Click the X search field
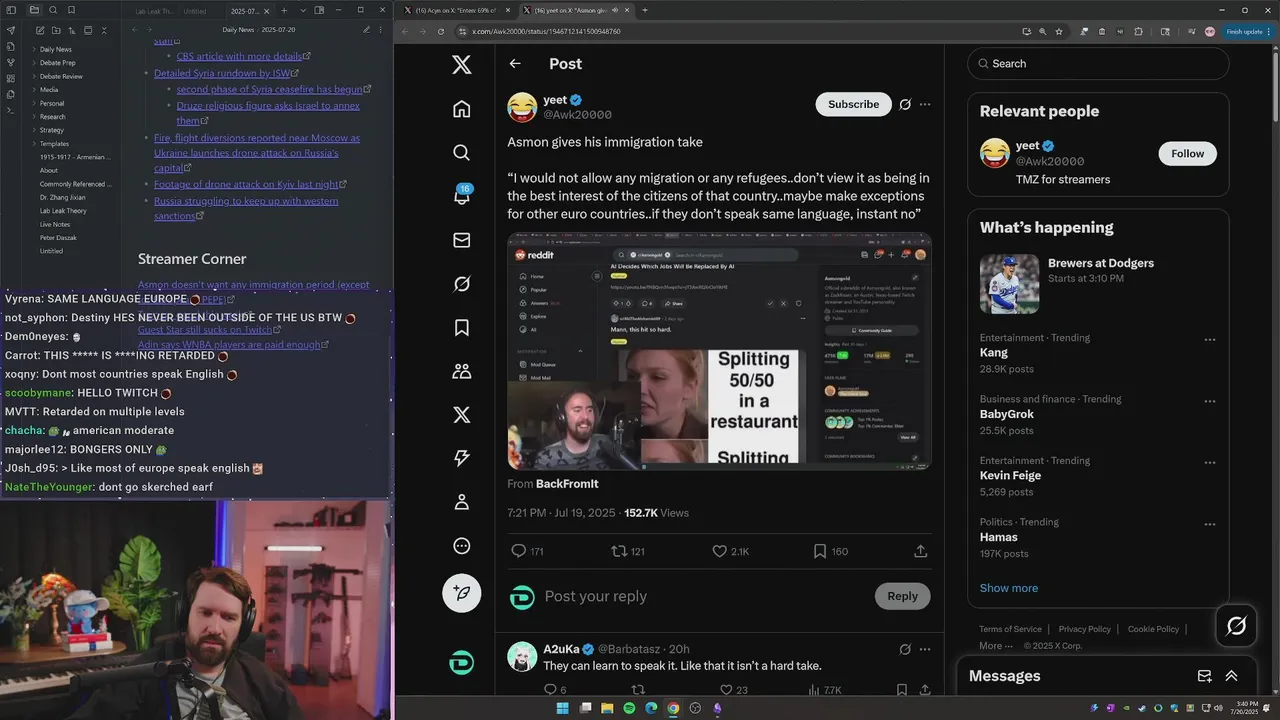The image size is (1280, 720). coord(1097,63)
